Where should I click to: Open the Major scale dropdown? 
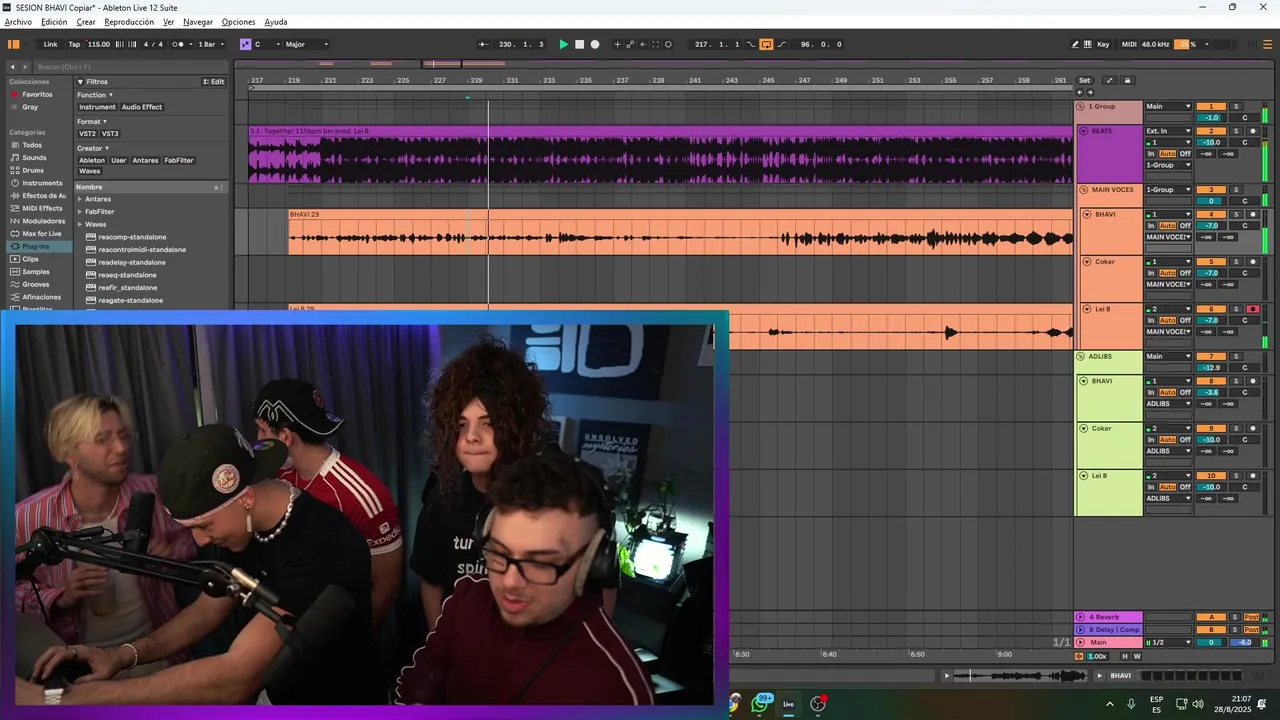(306, 44)
